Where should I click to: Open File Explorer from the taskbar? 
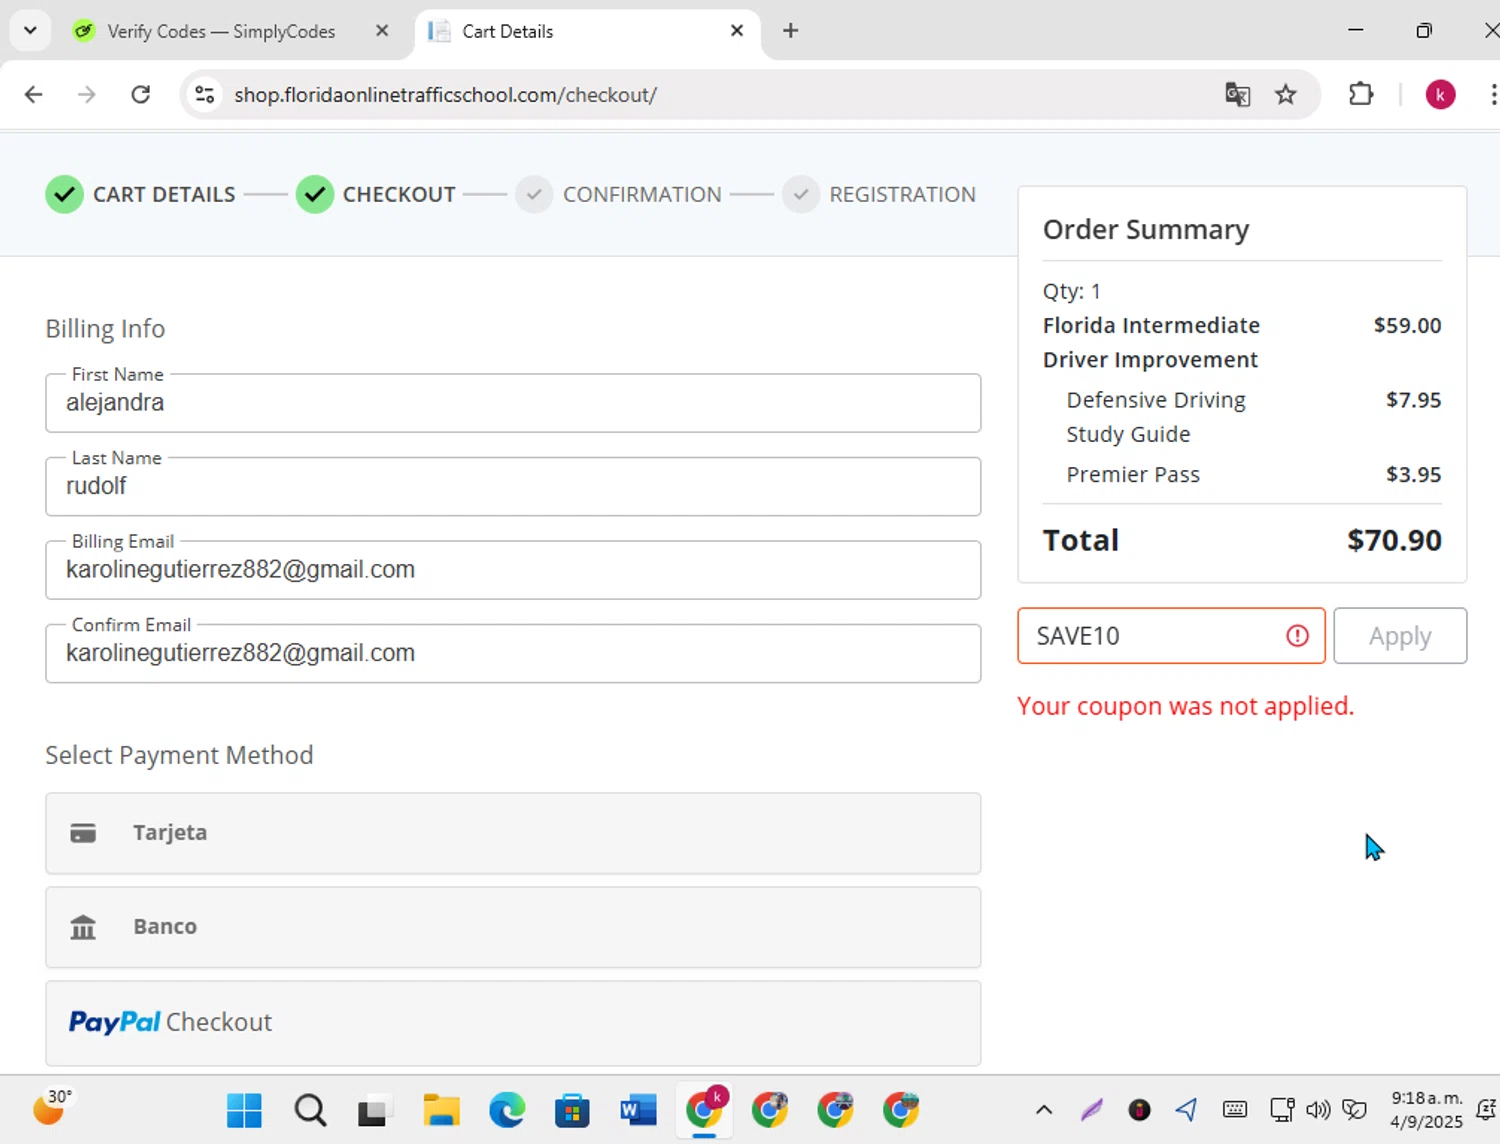(441, 1110)
